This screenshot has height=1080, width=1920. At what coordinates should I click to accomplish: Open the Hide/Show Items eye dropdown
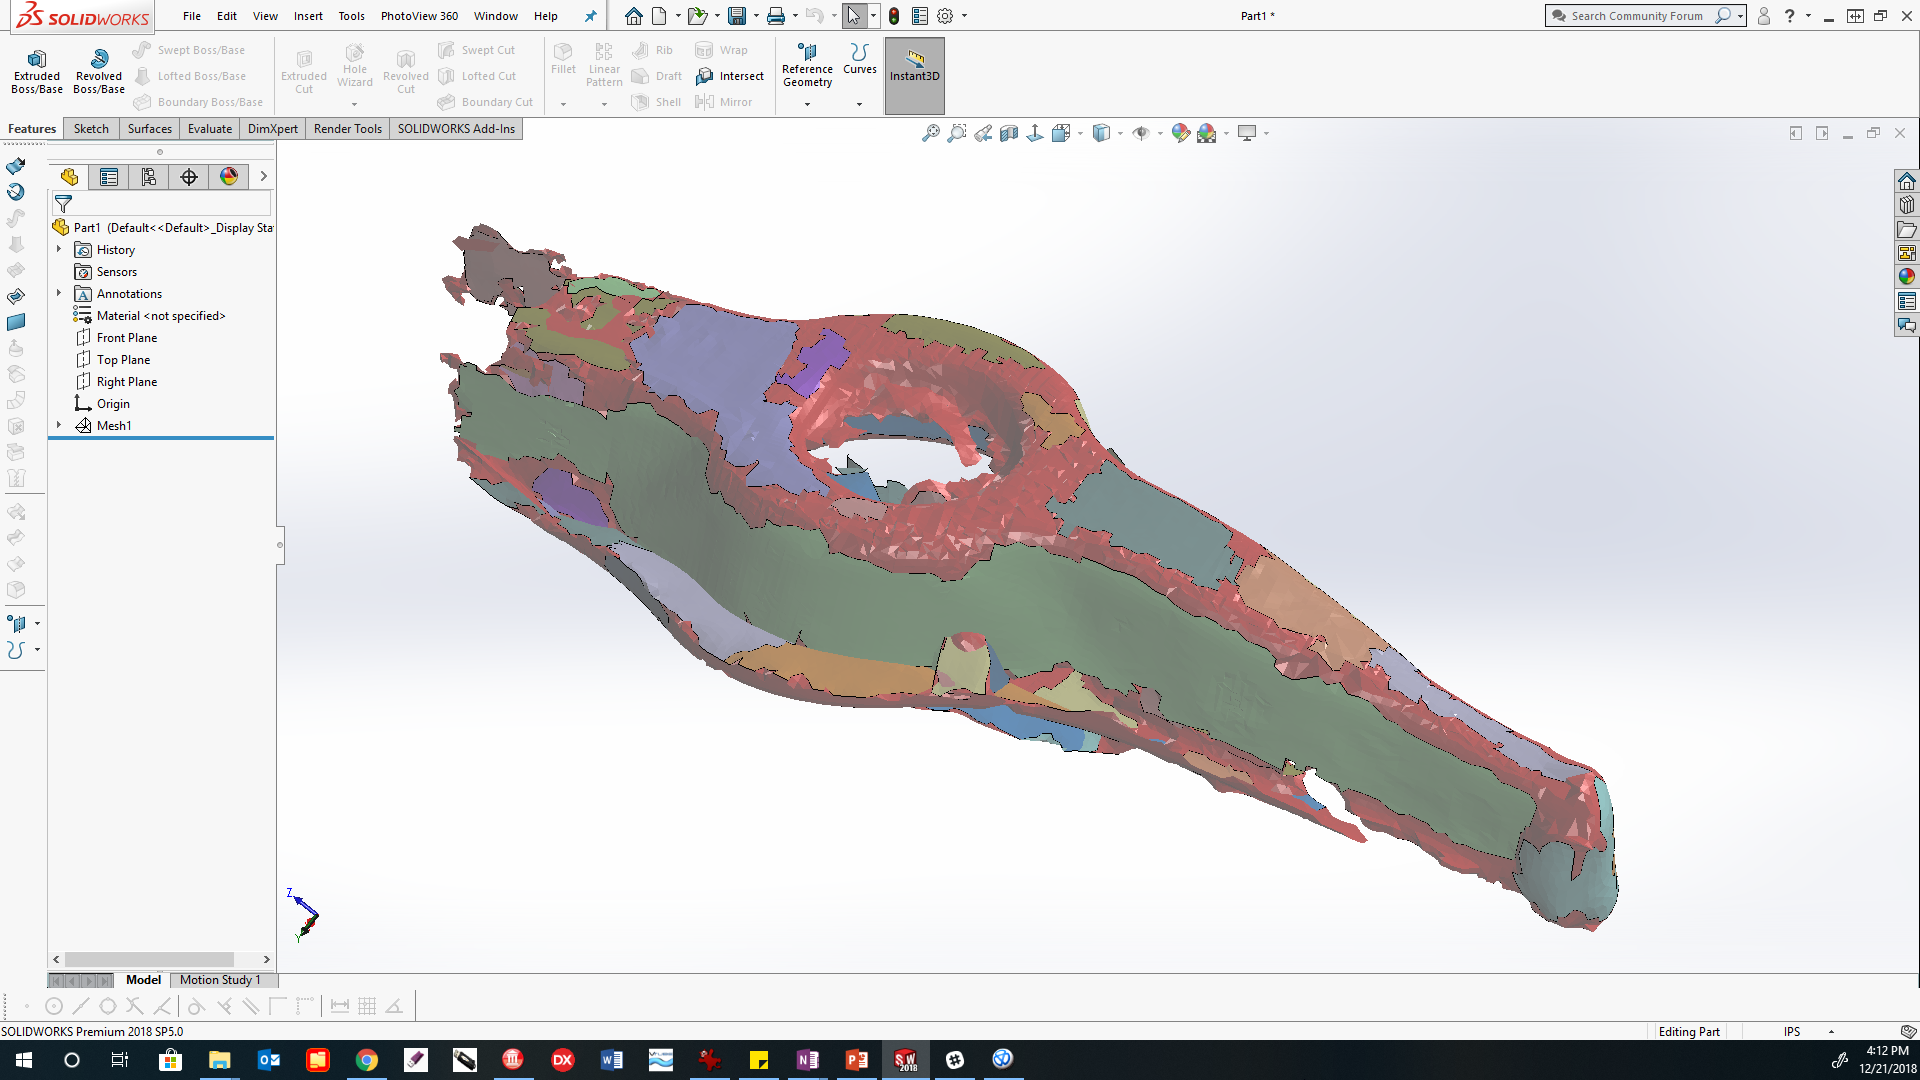click(1160, 133)
